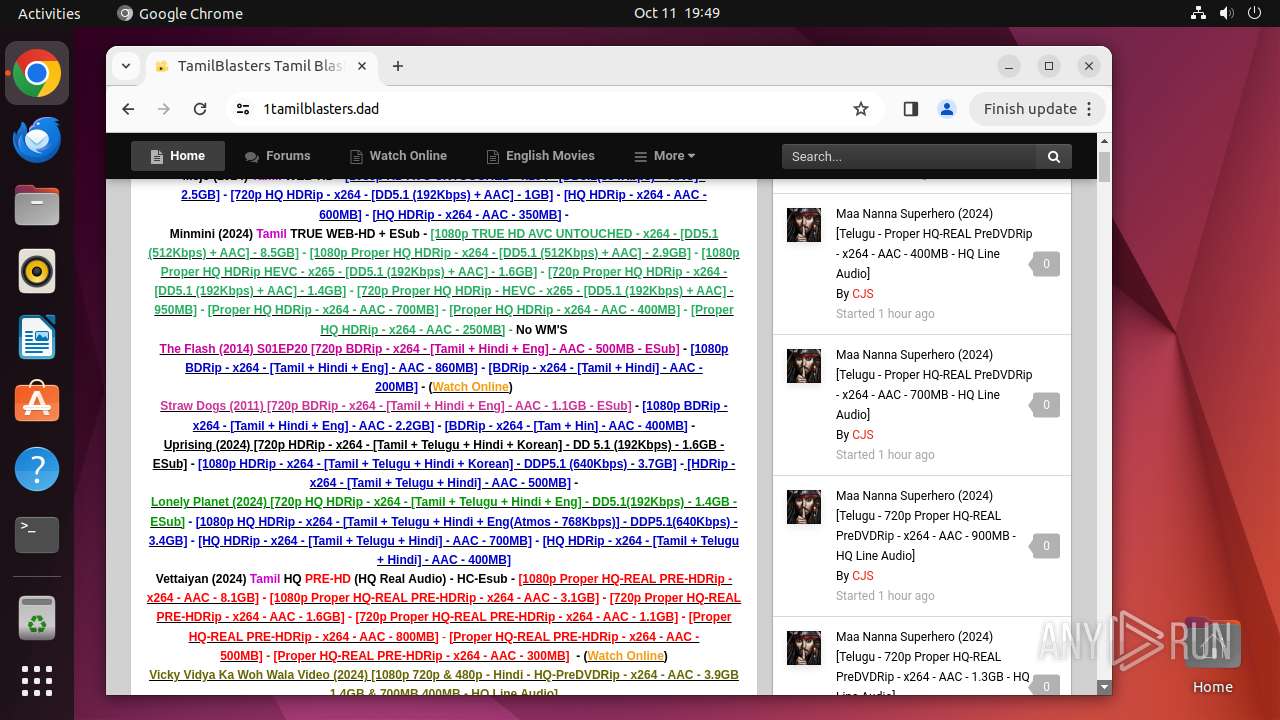Open the English Movies navigation tab
Image resolution: width=1280 pixels, height=720 pixels.
tap(540, 156)
